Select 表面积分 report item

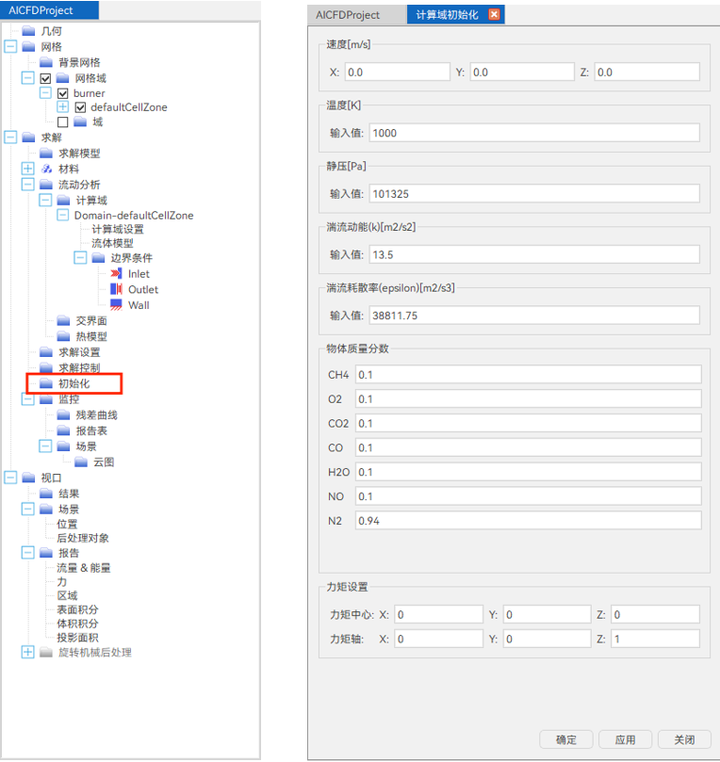(78, 609)
